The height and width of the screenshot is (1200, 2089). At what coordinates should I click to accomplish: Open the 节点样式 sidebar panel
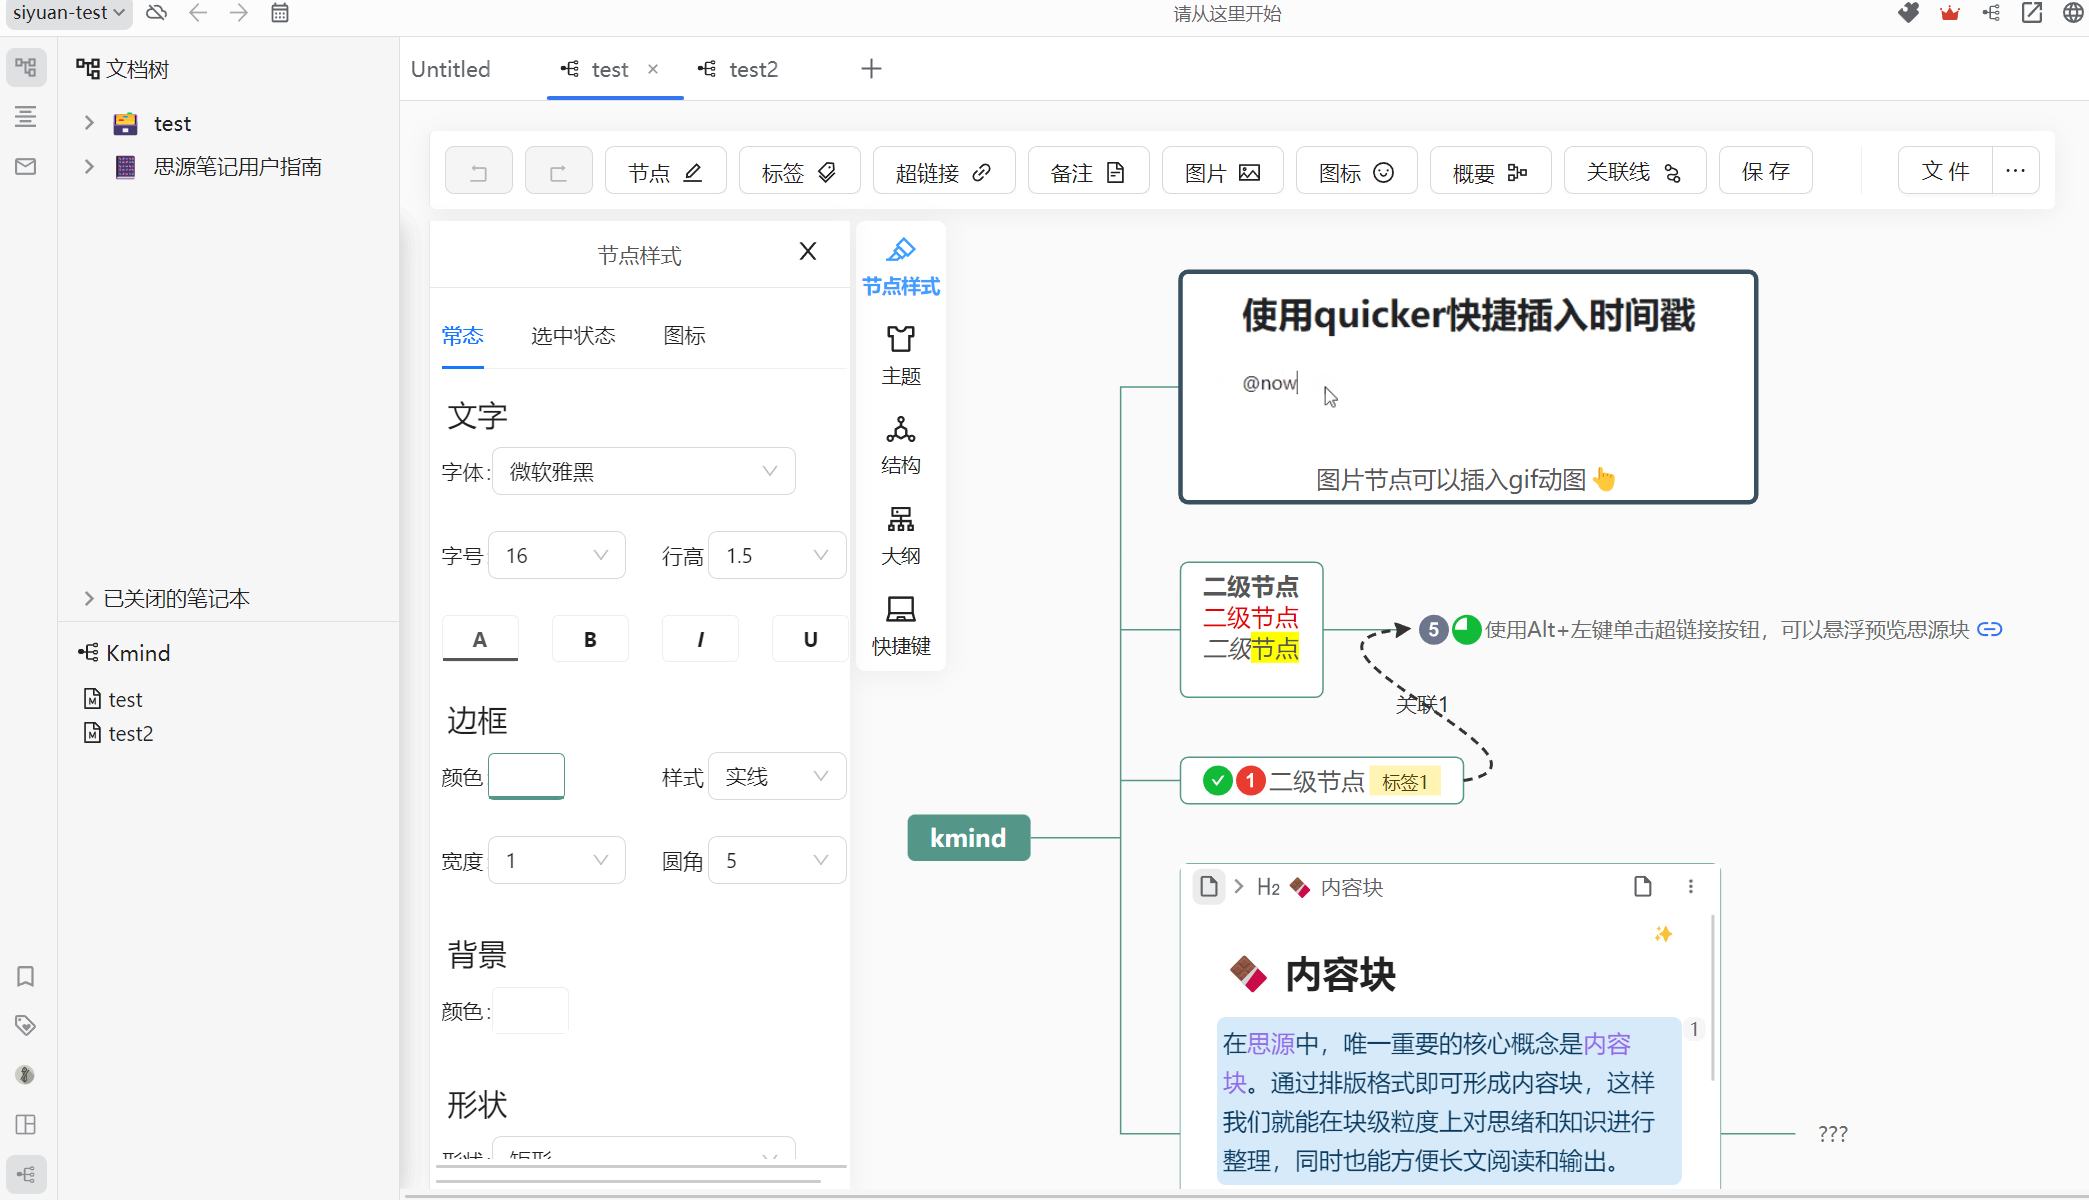(901, 266)
